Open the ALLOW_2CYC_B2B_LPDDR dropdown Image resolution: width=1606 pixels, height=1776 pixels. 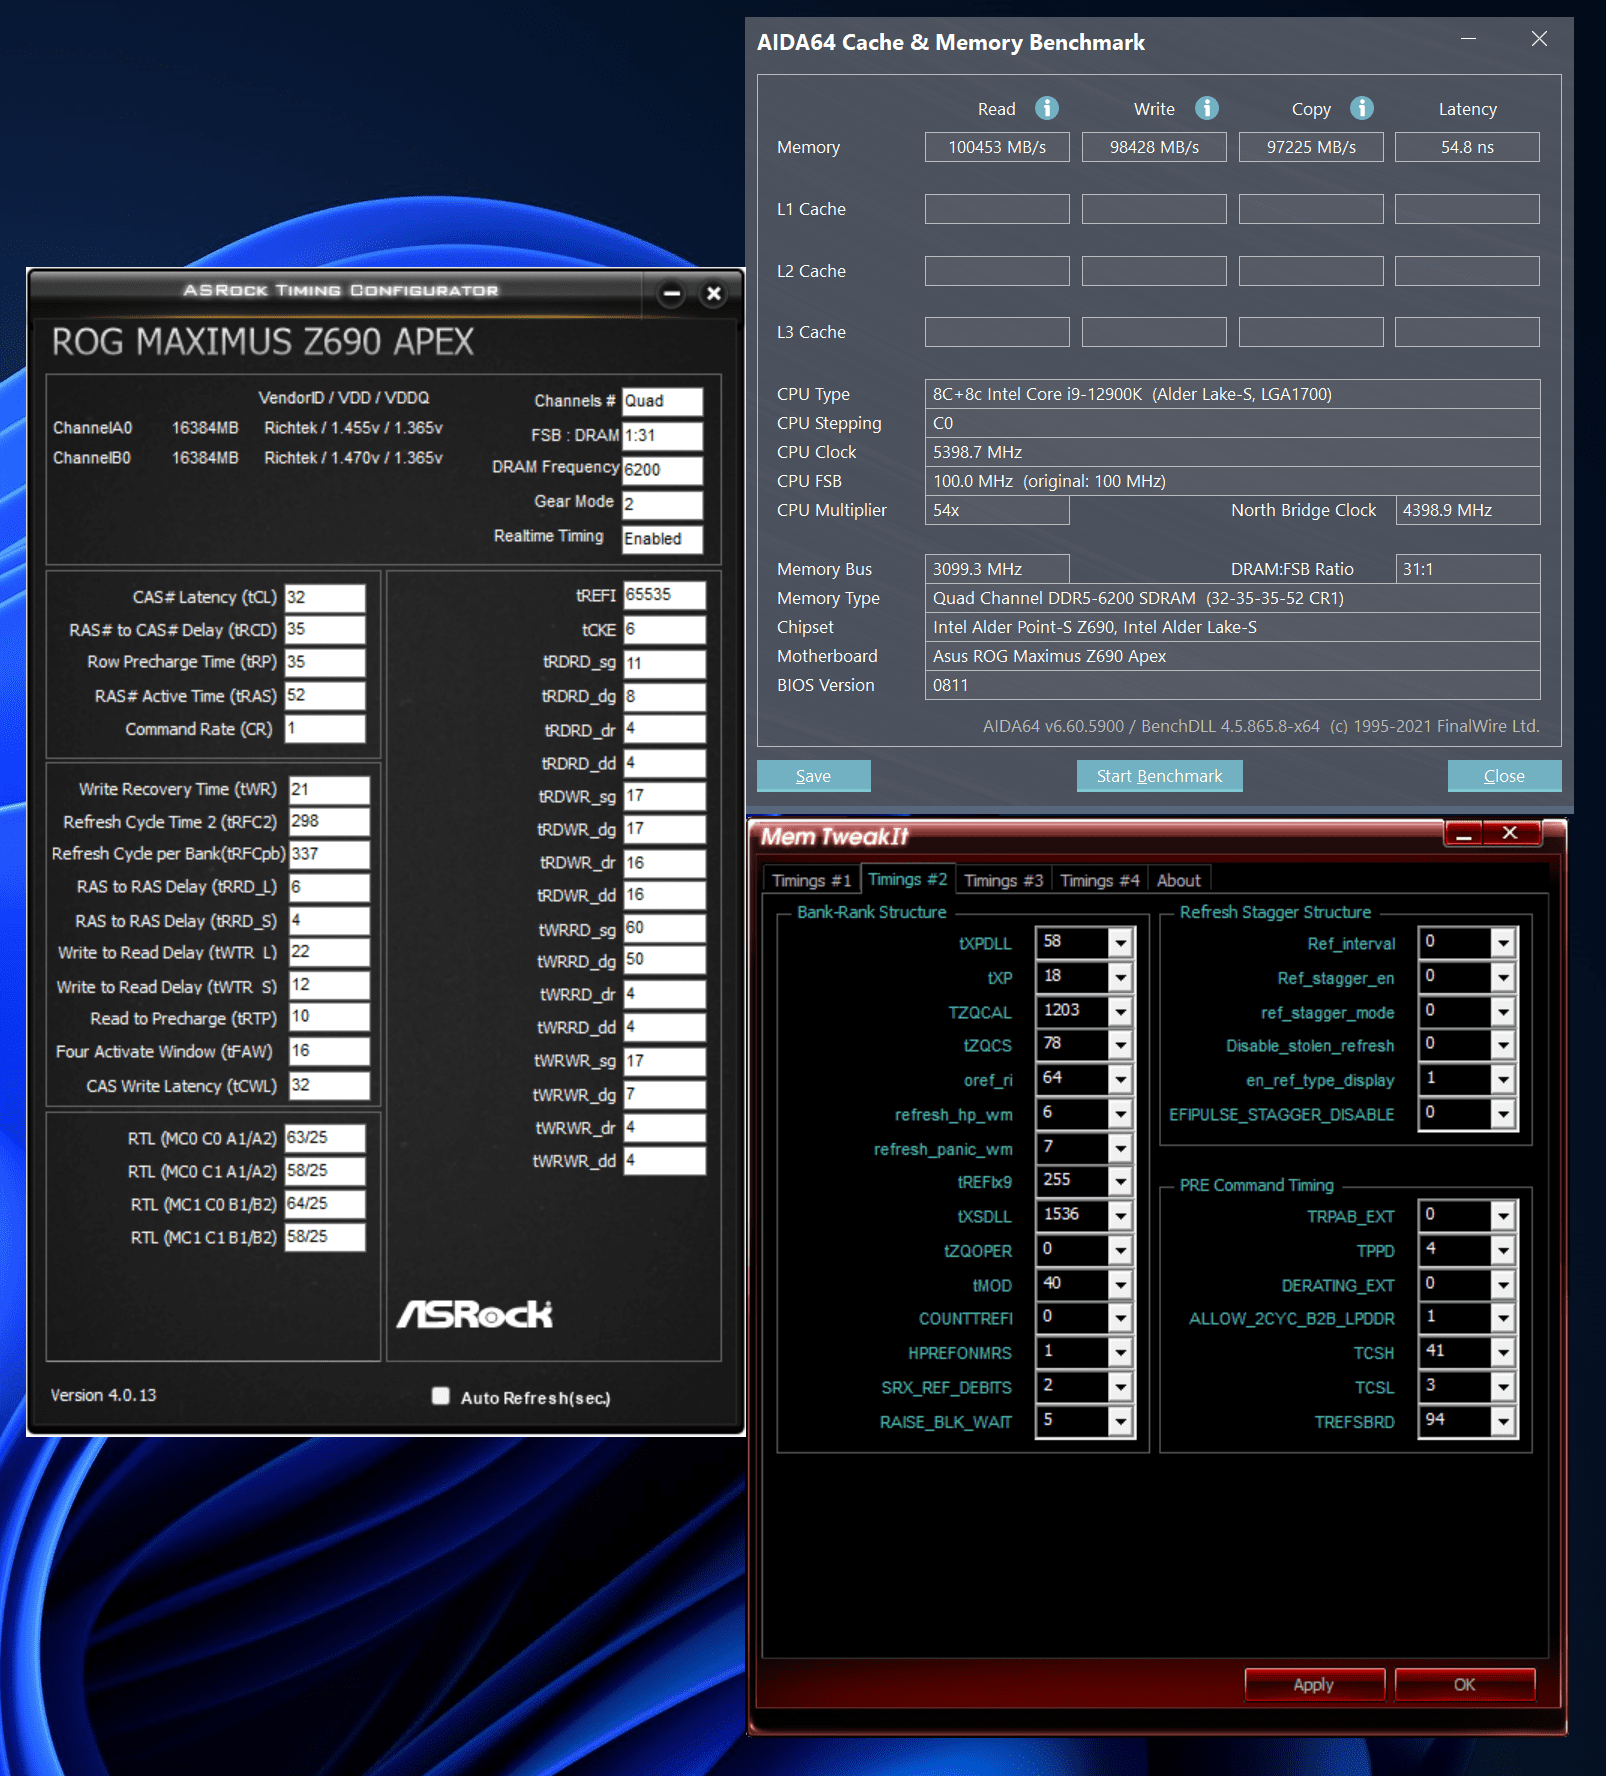click(x=1503, y=1319)
